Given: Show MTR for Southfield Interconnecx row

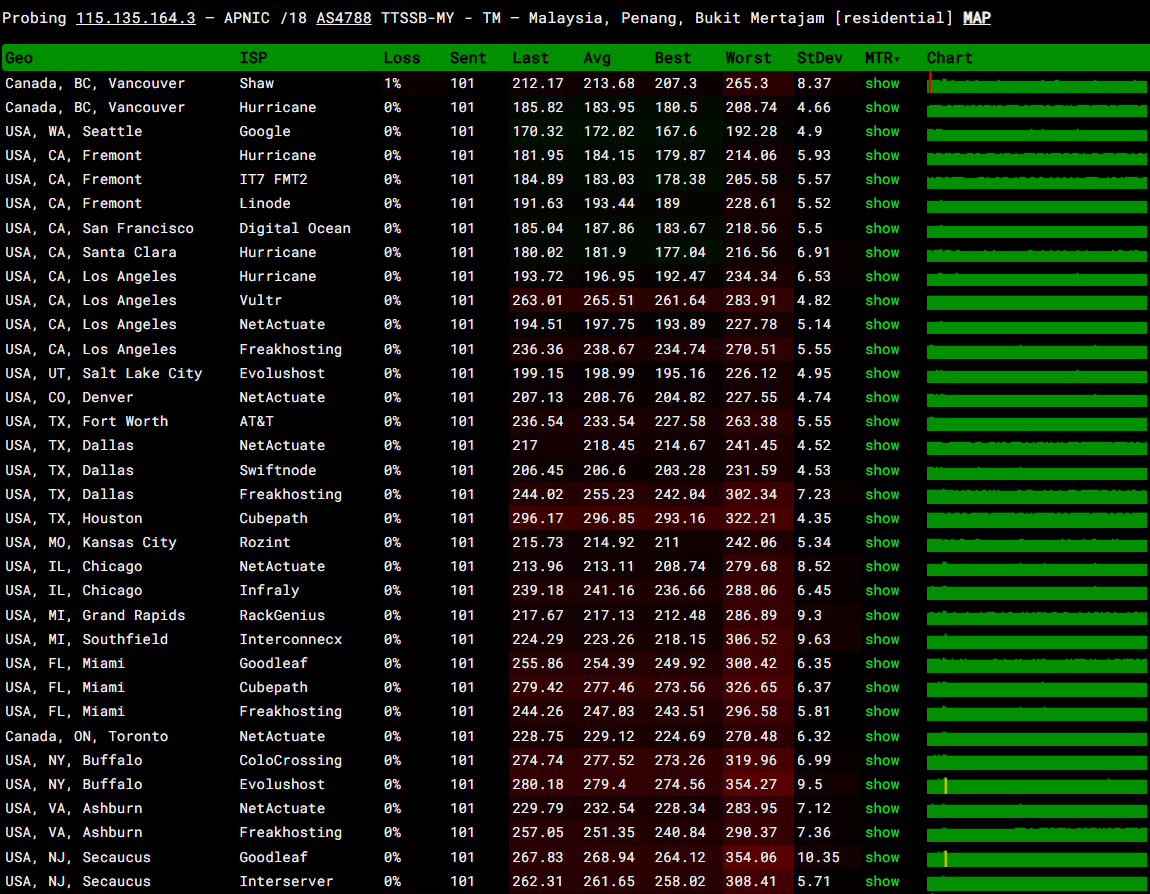Looking at the screenshot, I should 882,640.
